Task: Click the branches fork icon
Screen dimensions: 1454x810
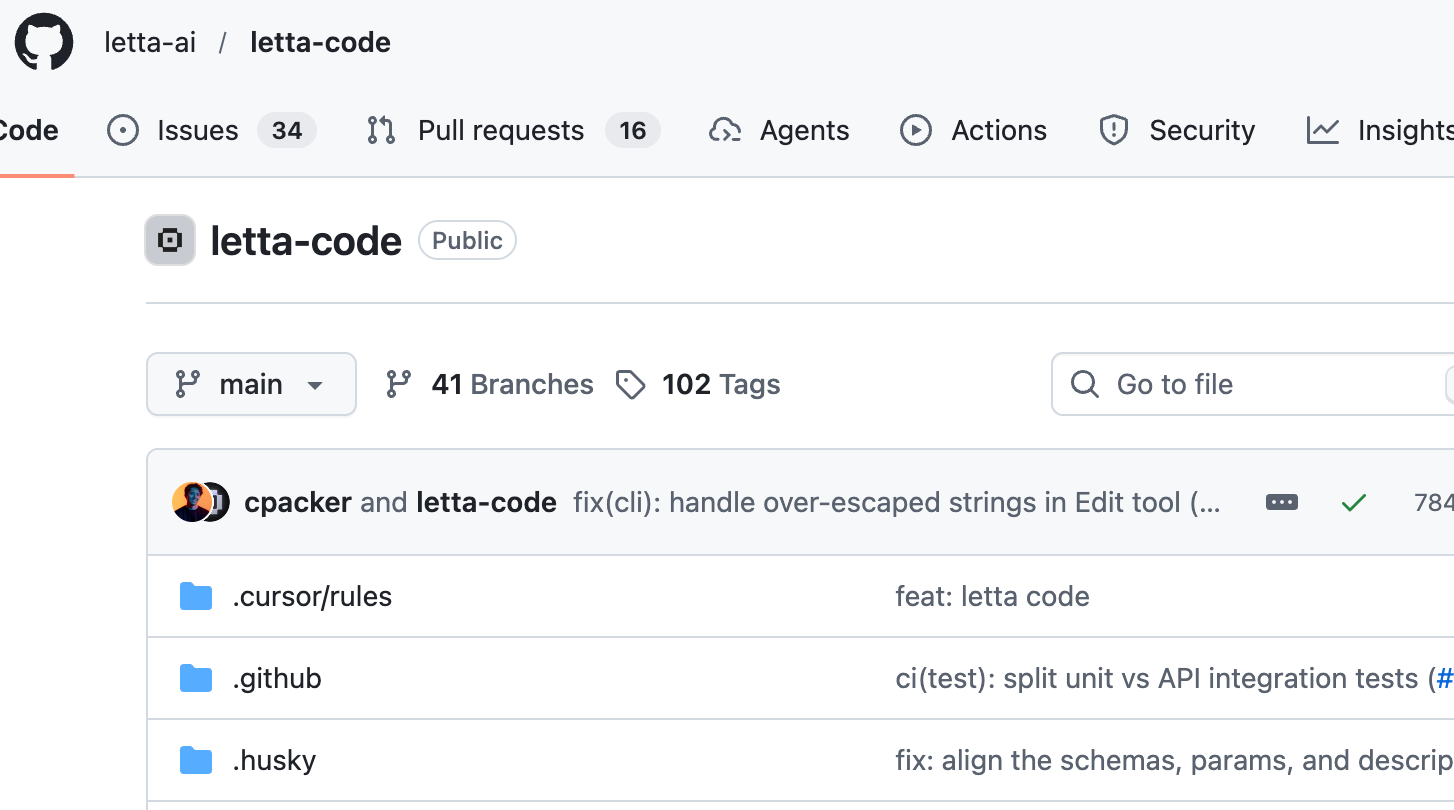Action: 399,384
